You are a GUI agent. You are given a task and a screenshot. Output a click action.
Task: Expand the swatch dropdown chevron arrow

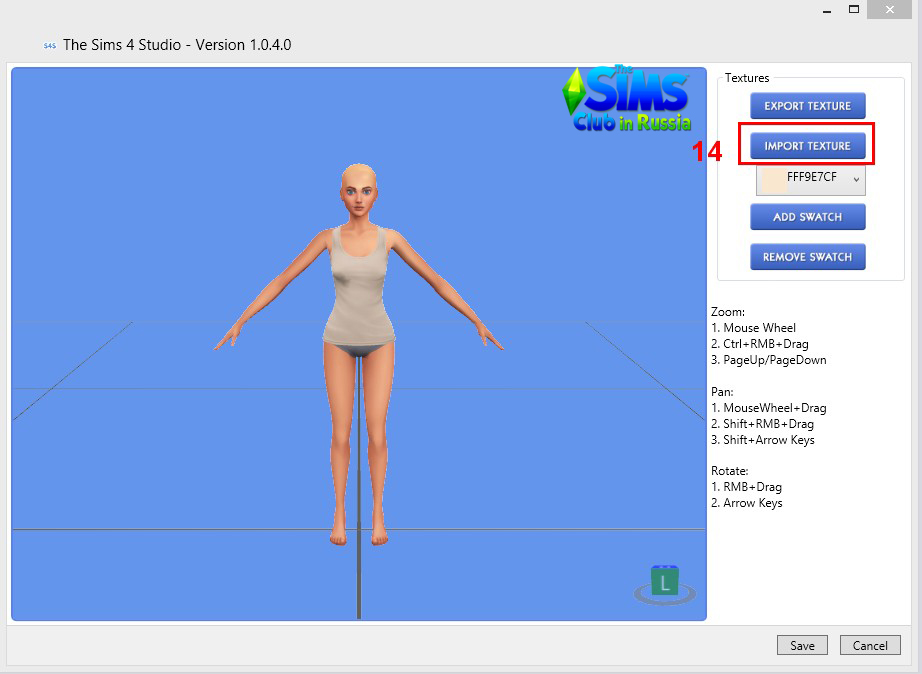click(856, 180)
